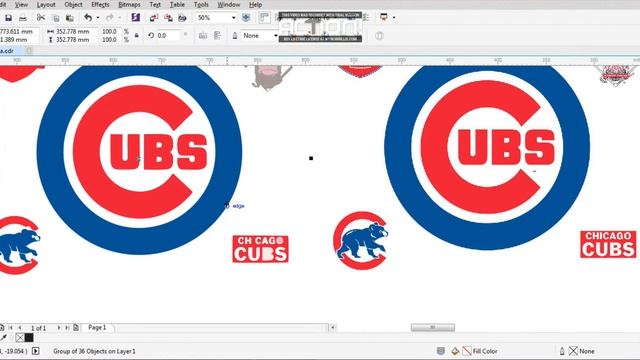Go to previous page arrow

pyautogui.click(x=20, y=327)
